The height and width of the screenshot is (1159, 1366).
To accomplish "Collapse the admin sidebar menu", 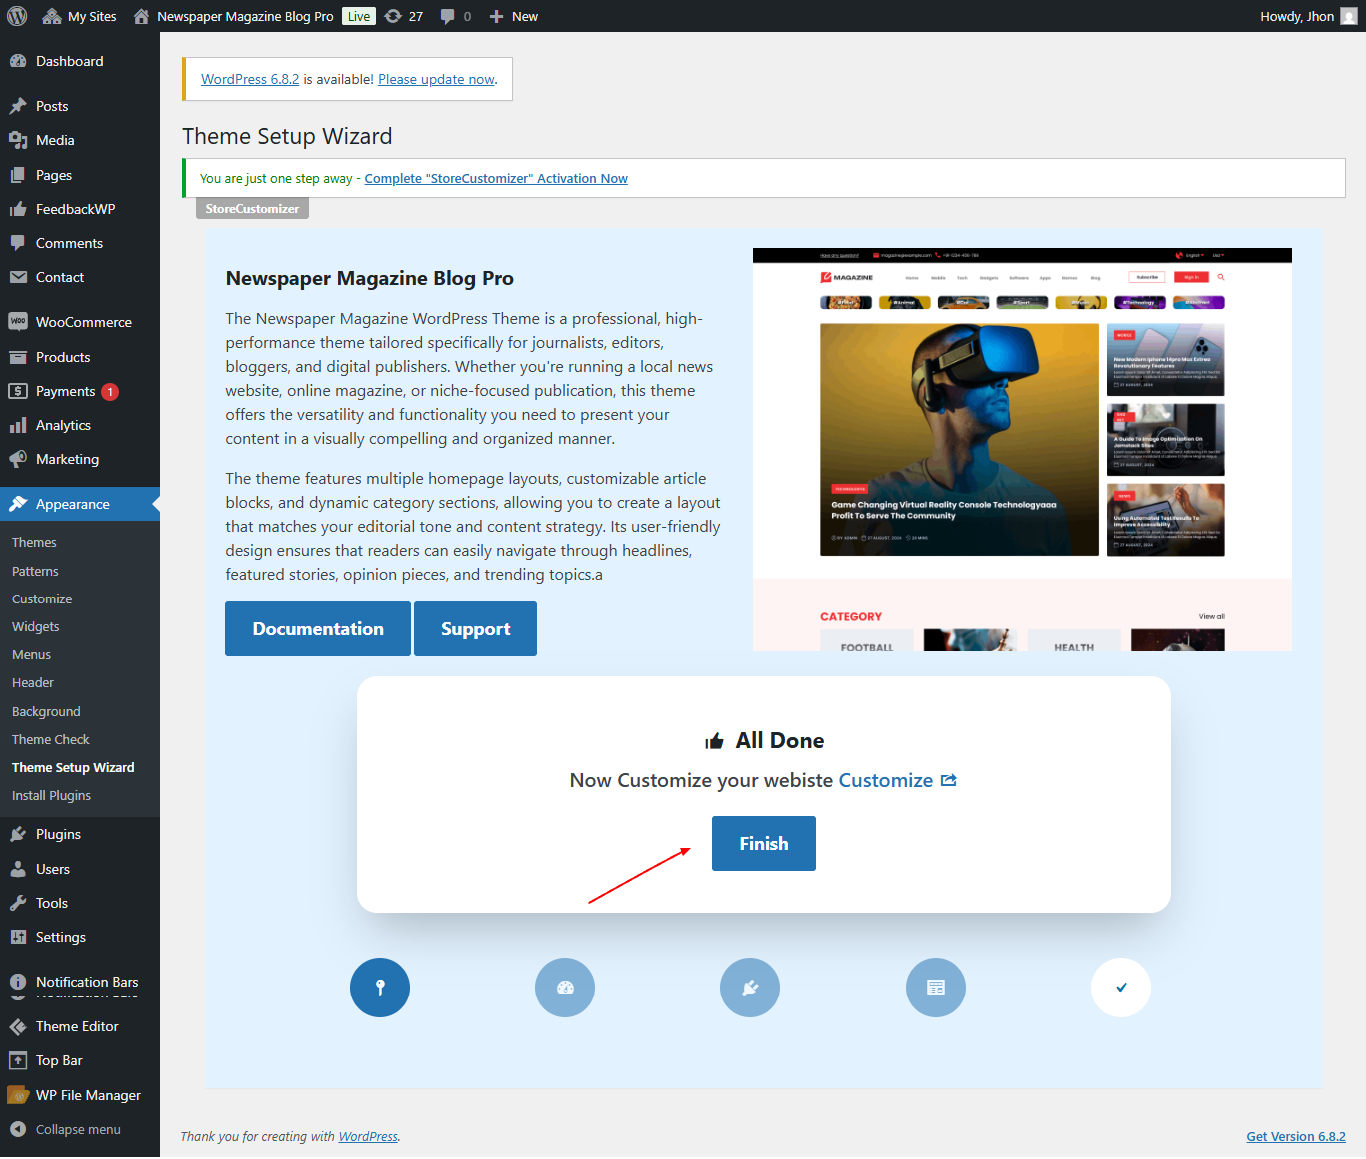I will click(x=66, y=1129).
